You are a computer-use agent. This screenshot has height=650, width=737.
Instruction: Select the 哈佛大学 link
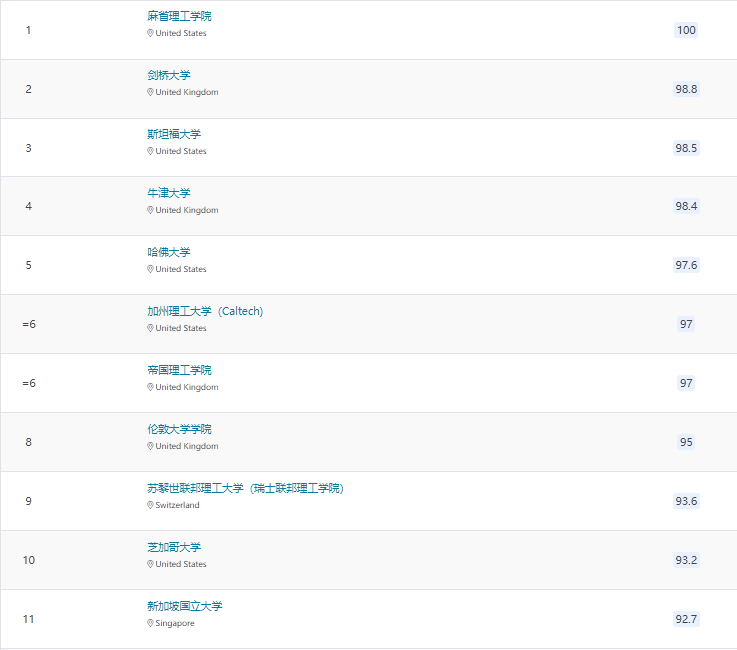click(168, 252)
